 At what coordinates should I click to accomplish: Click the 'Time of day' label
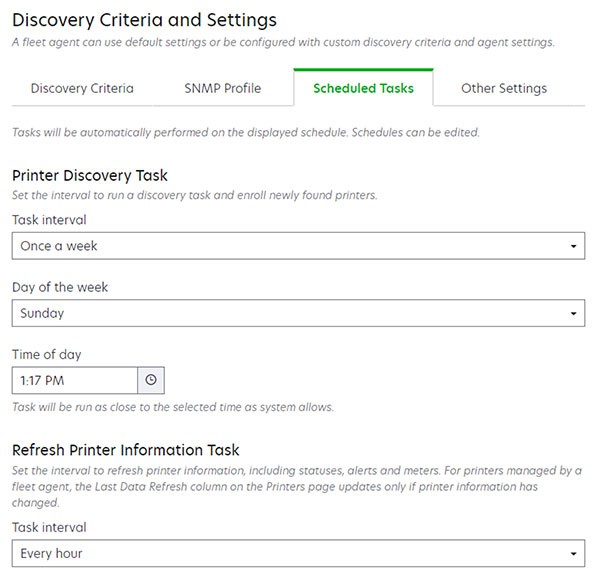pyautogui.click(x=47, y=354)
